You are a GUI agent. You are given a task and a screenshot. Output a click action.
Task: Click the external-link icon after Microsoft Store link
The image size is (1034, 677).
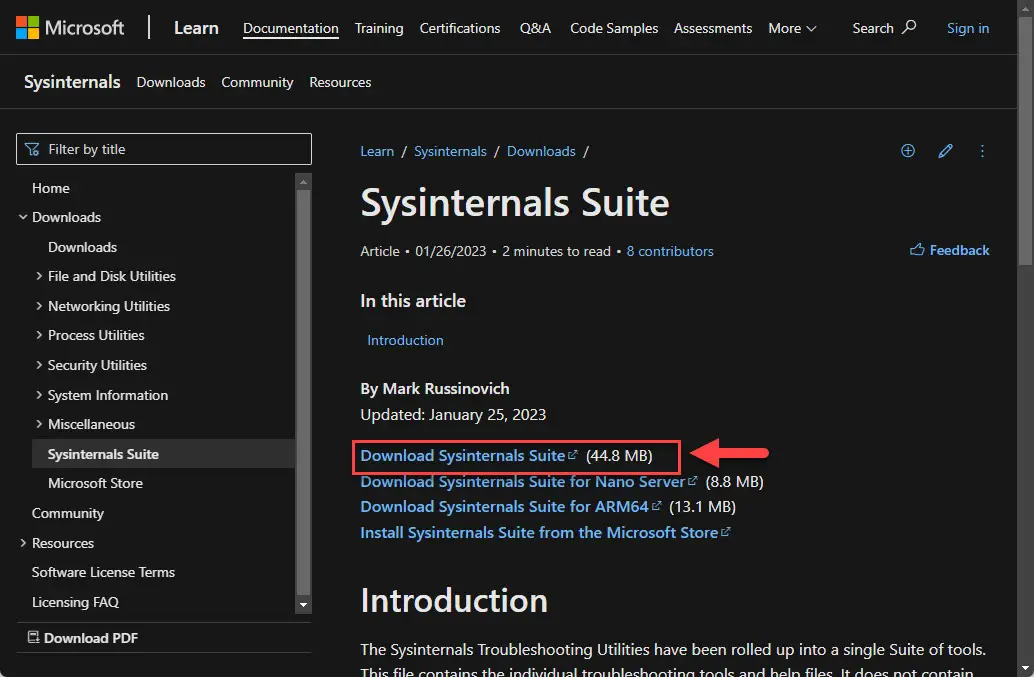tap(725, 532)
